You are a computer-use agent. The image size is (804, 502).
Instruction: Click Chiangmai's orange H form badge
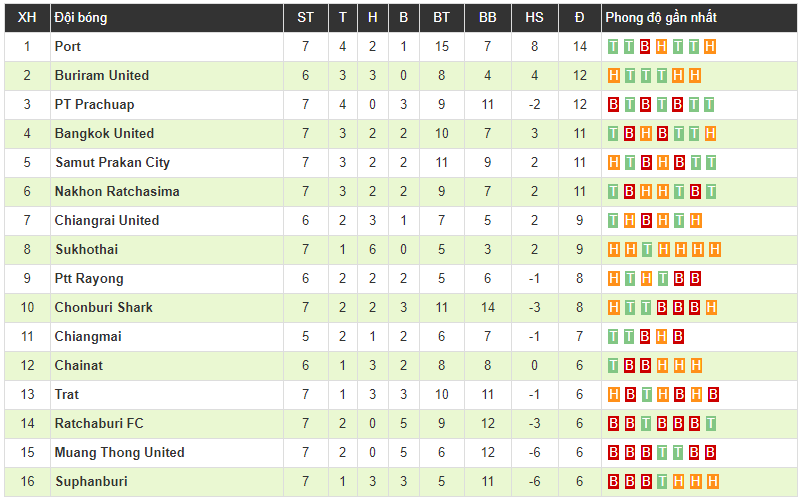[x=662, y=336]
